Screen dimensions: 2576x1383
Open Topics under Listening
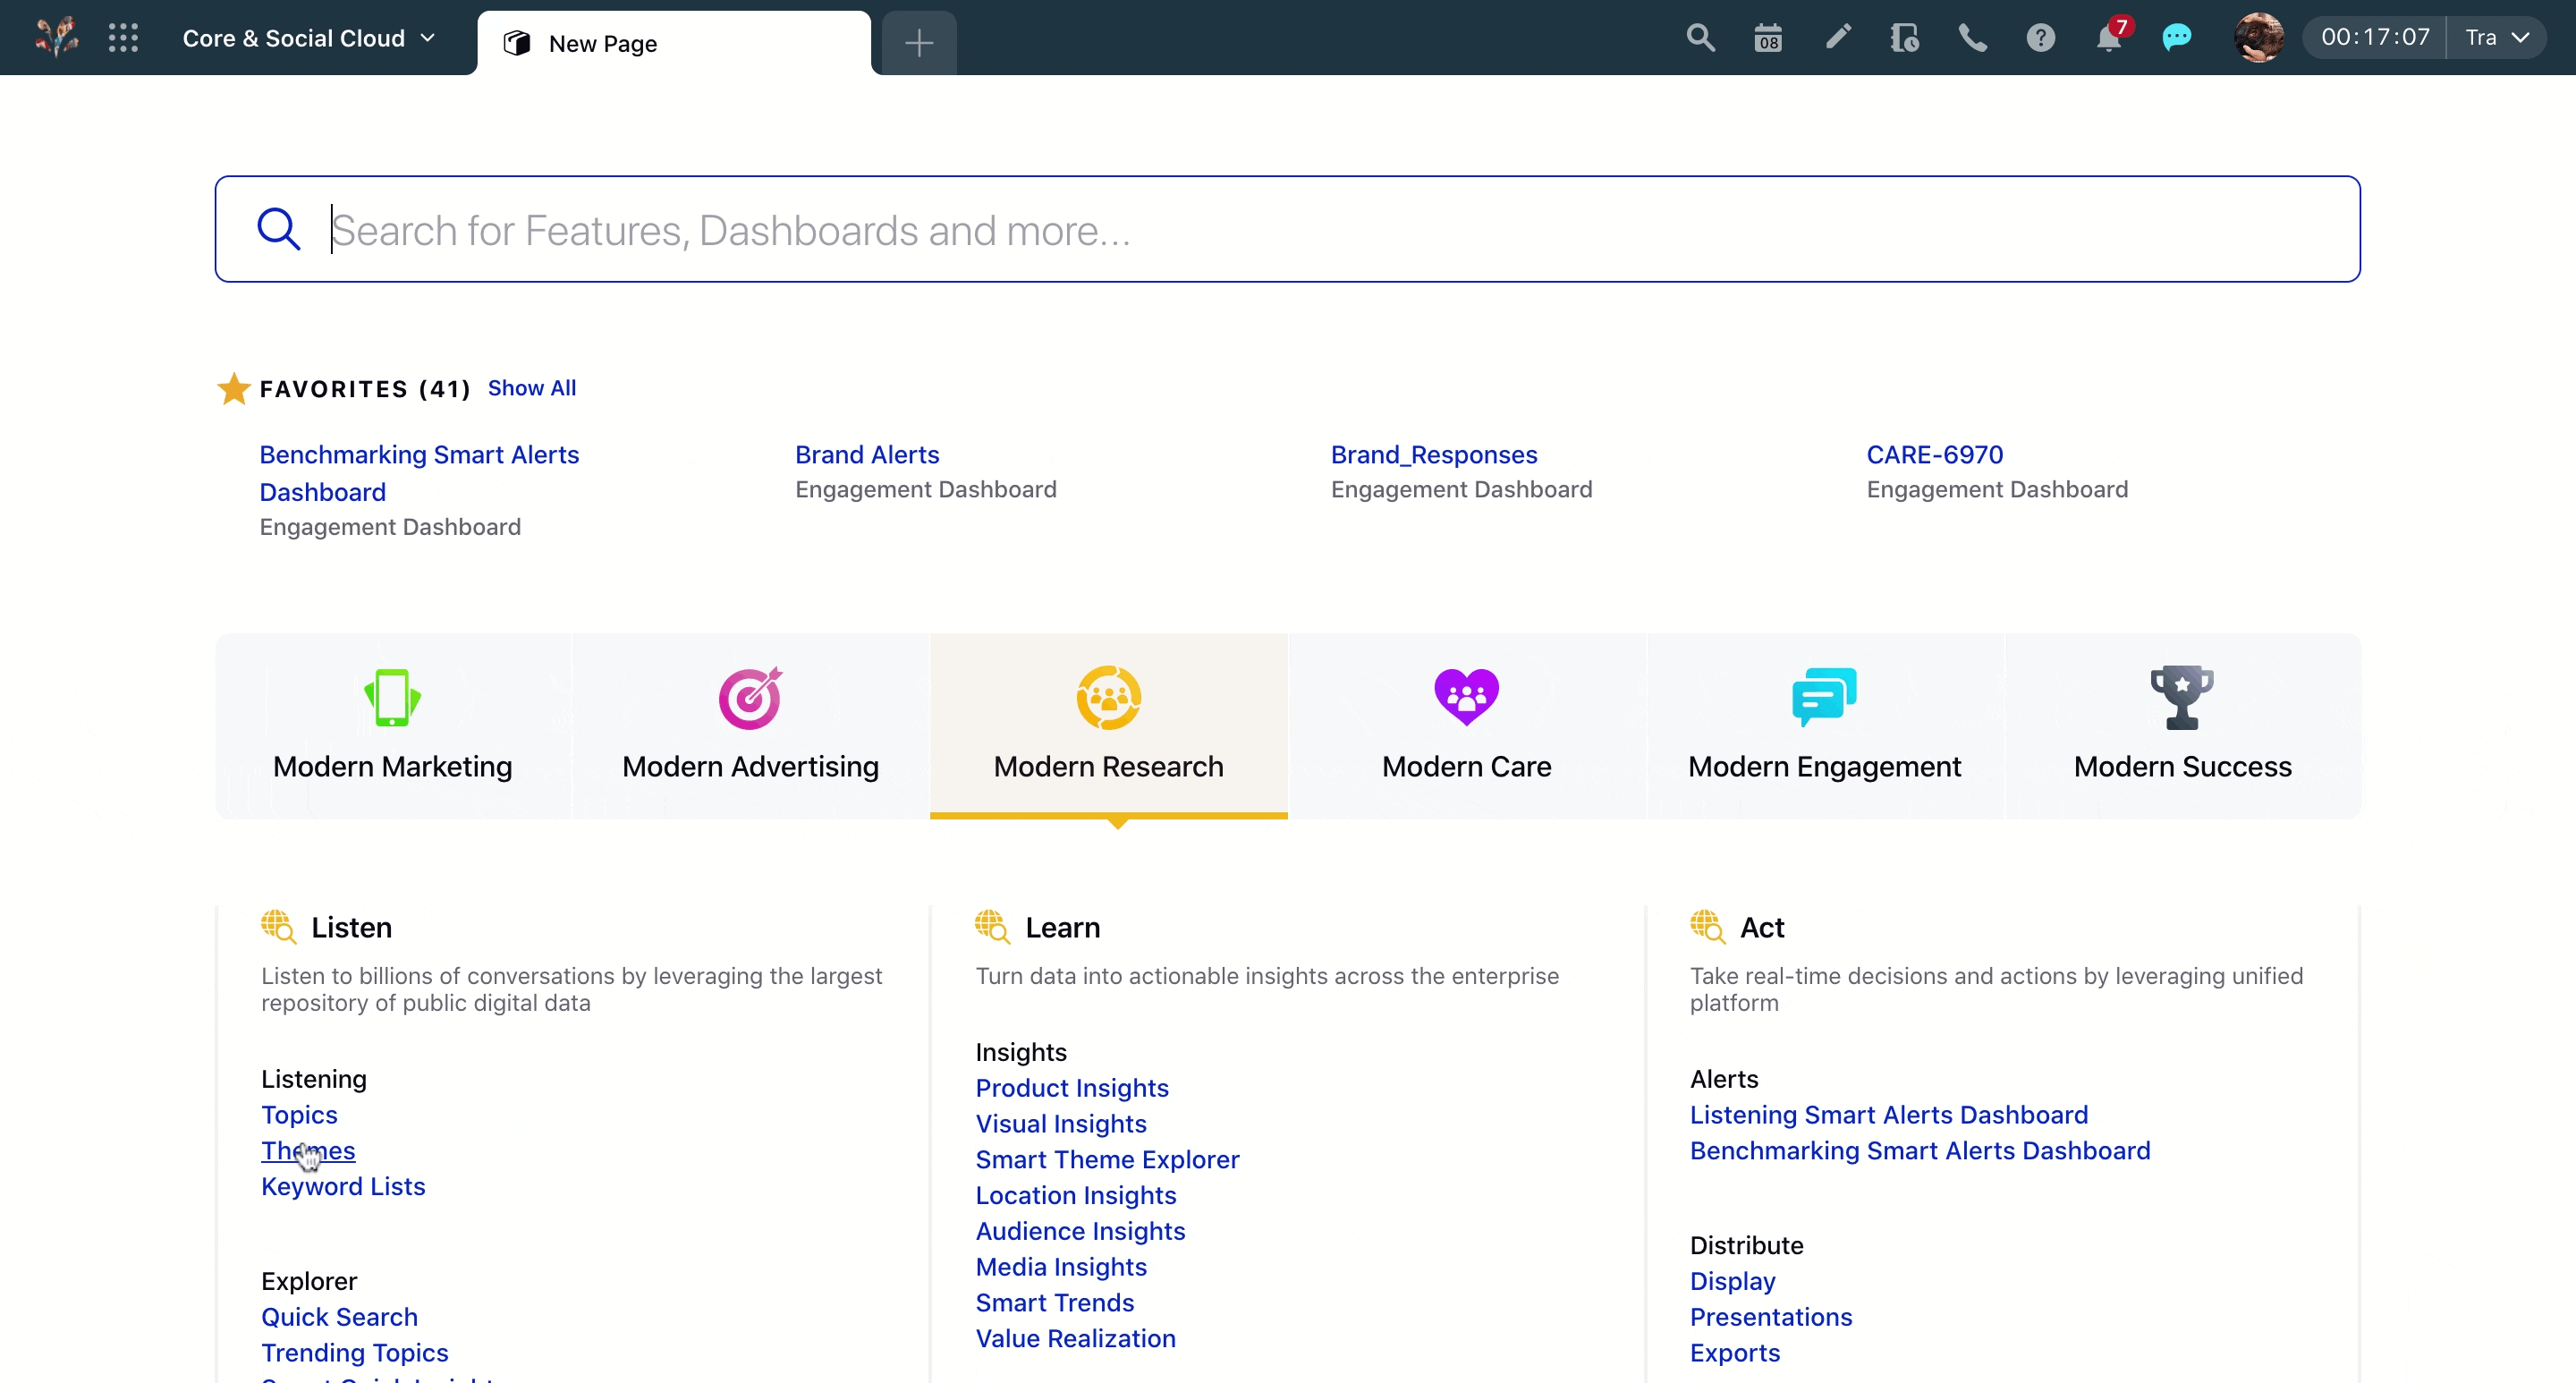coord(299,1114)
